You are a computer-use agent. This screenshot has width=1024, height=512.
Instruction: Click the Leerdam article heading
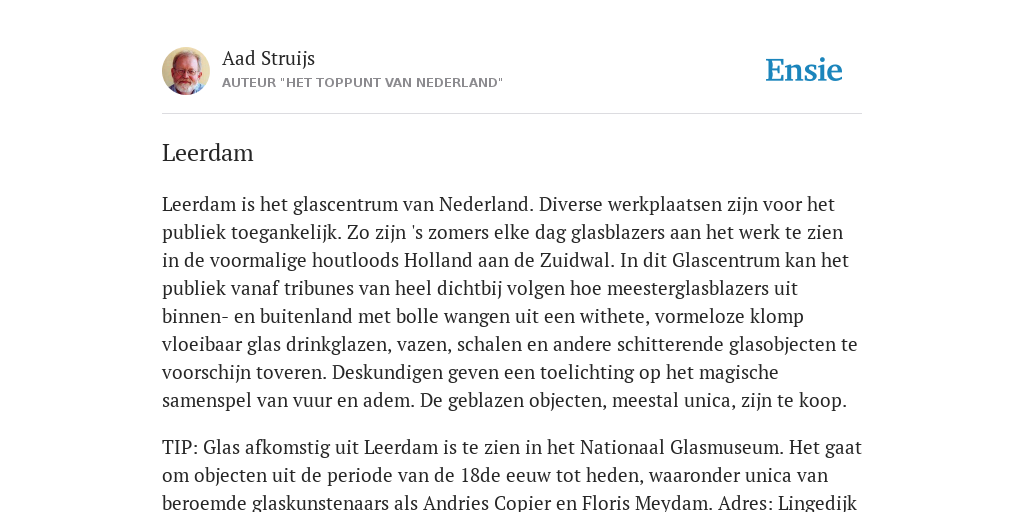click(x=208, y=153)
